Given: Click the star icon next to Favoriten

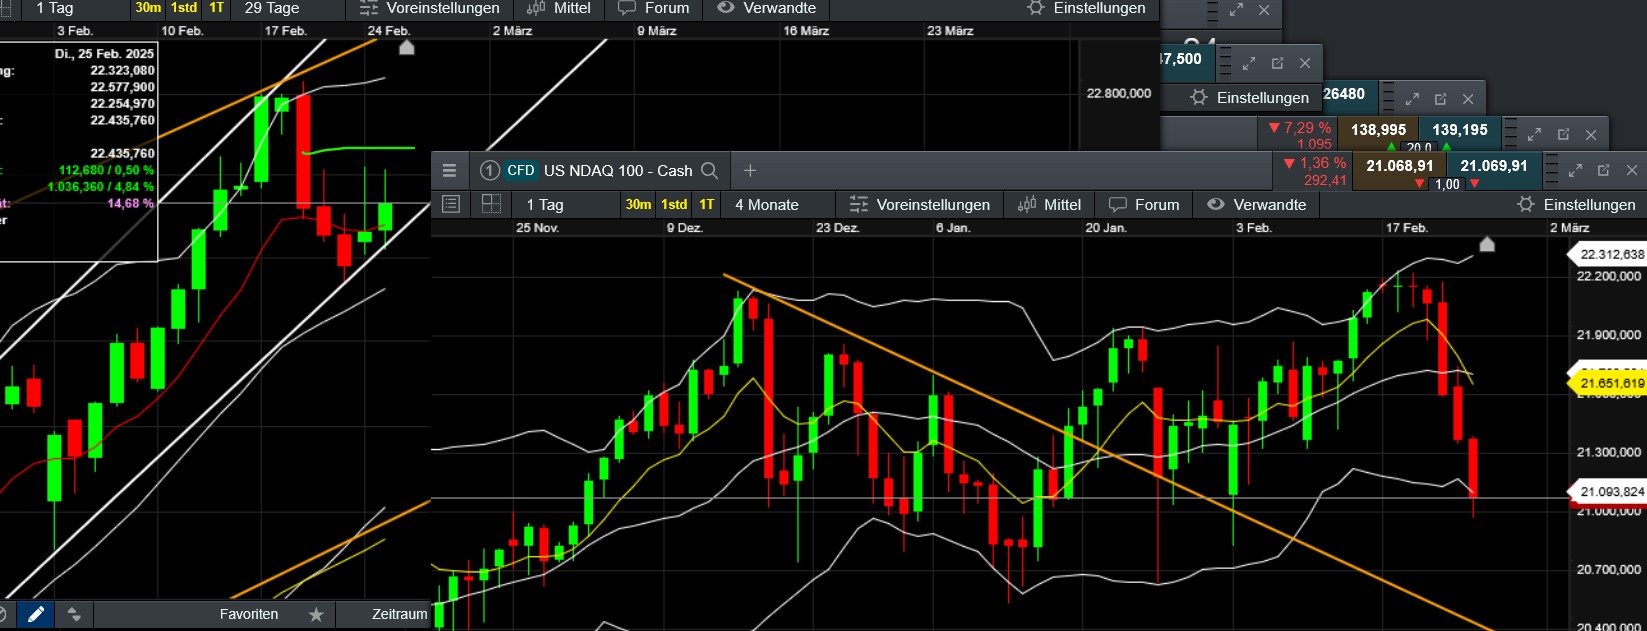Looking at the screenshot, I should click(x=316, y=614).
